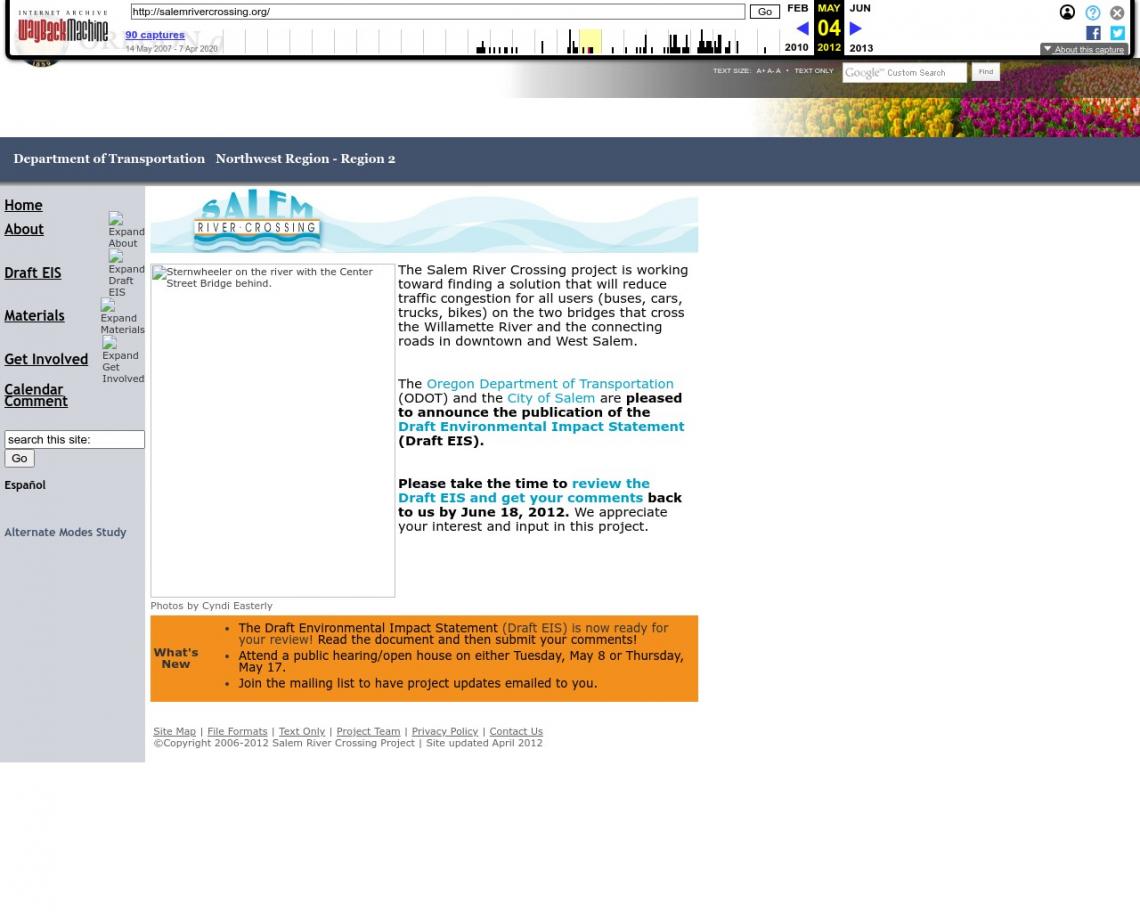Select the FEB 2010 capture month
The width and height of the screenshot is (1140, 912).
click(x=798, y=8)
